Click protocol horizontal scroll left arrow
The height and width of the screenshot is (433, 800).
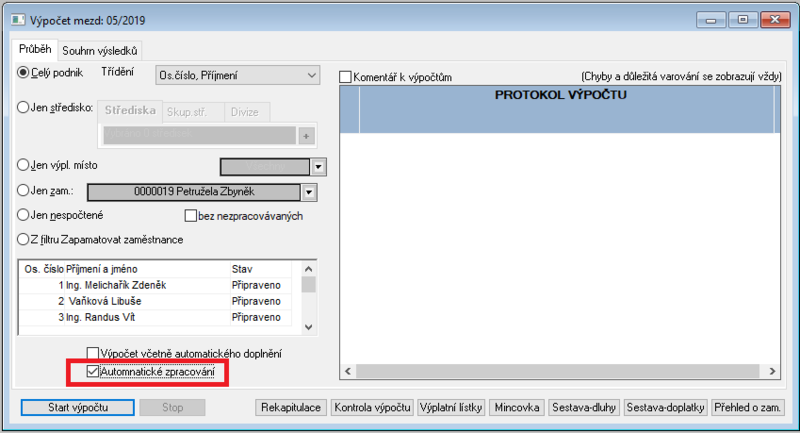(x=348, y=371)
